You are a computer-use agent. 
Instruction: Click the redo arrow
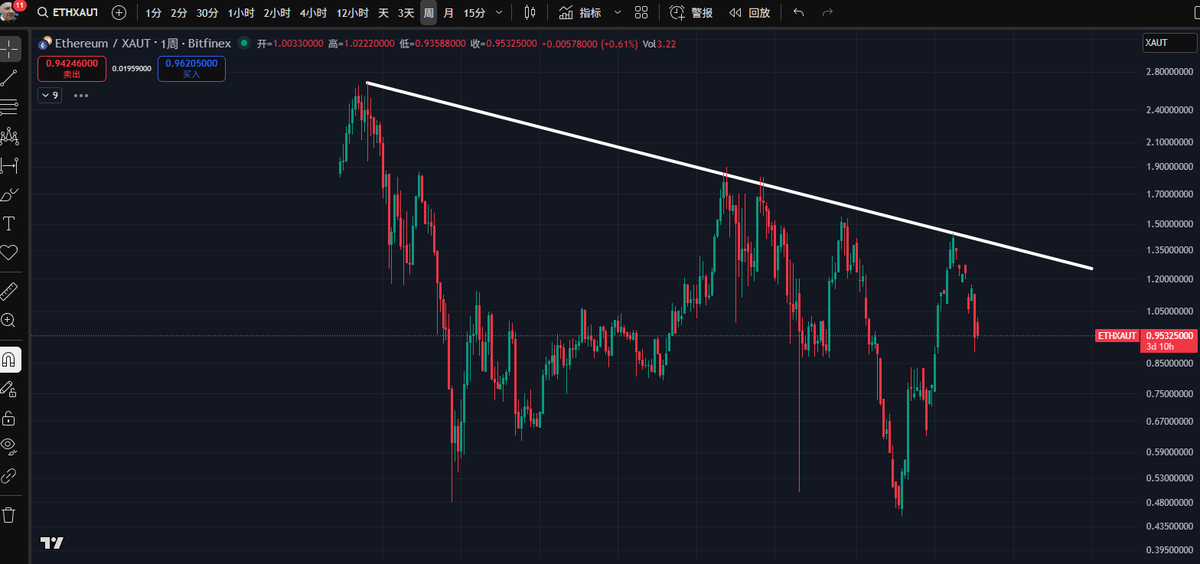(827, 13)
